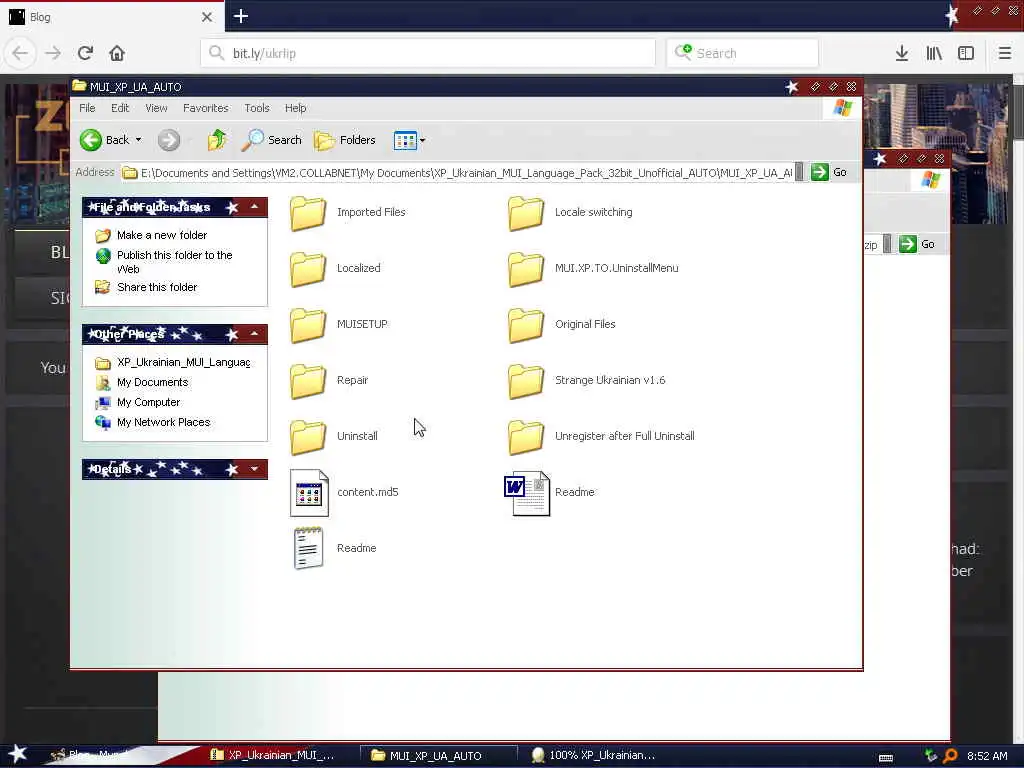This screenshot has width=1024, height=768.
Task: Open address bar dropdown in MUI_XP_UA_AUTO window
Action: (799, 172)
